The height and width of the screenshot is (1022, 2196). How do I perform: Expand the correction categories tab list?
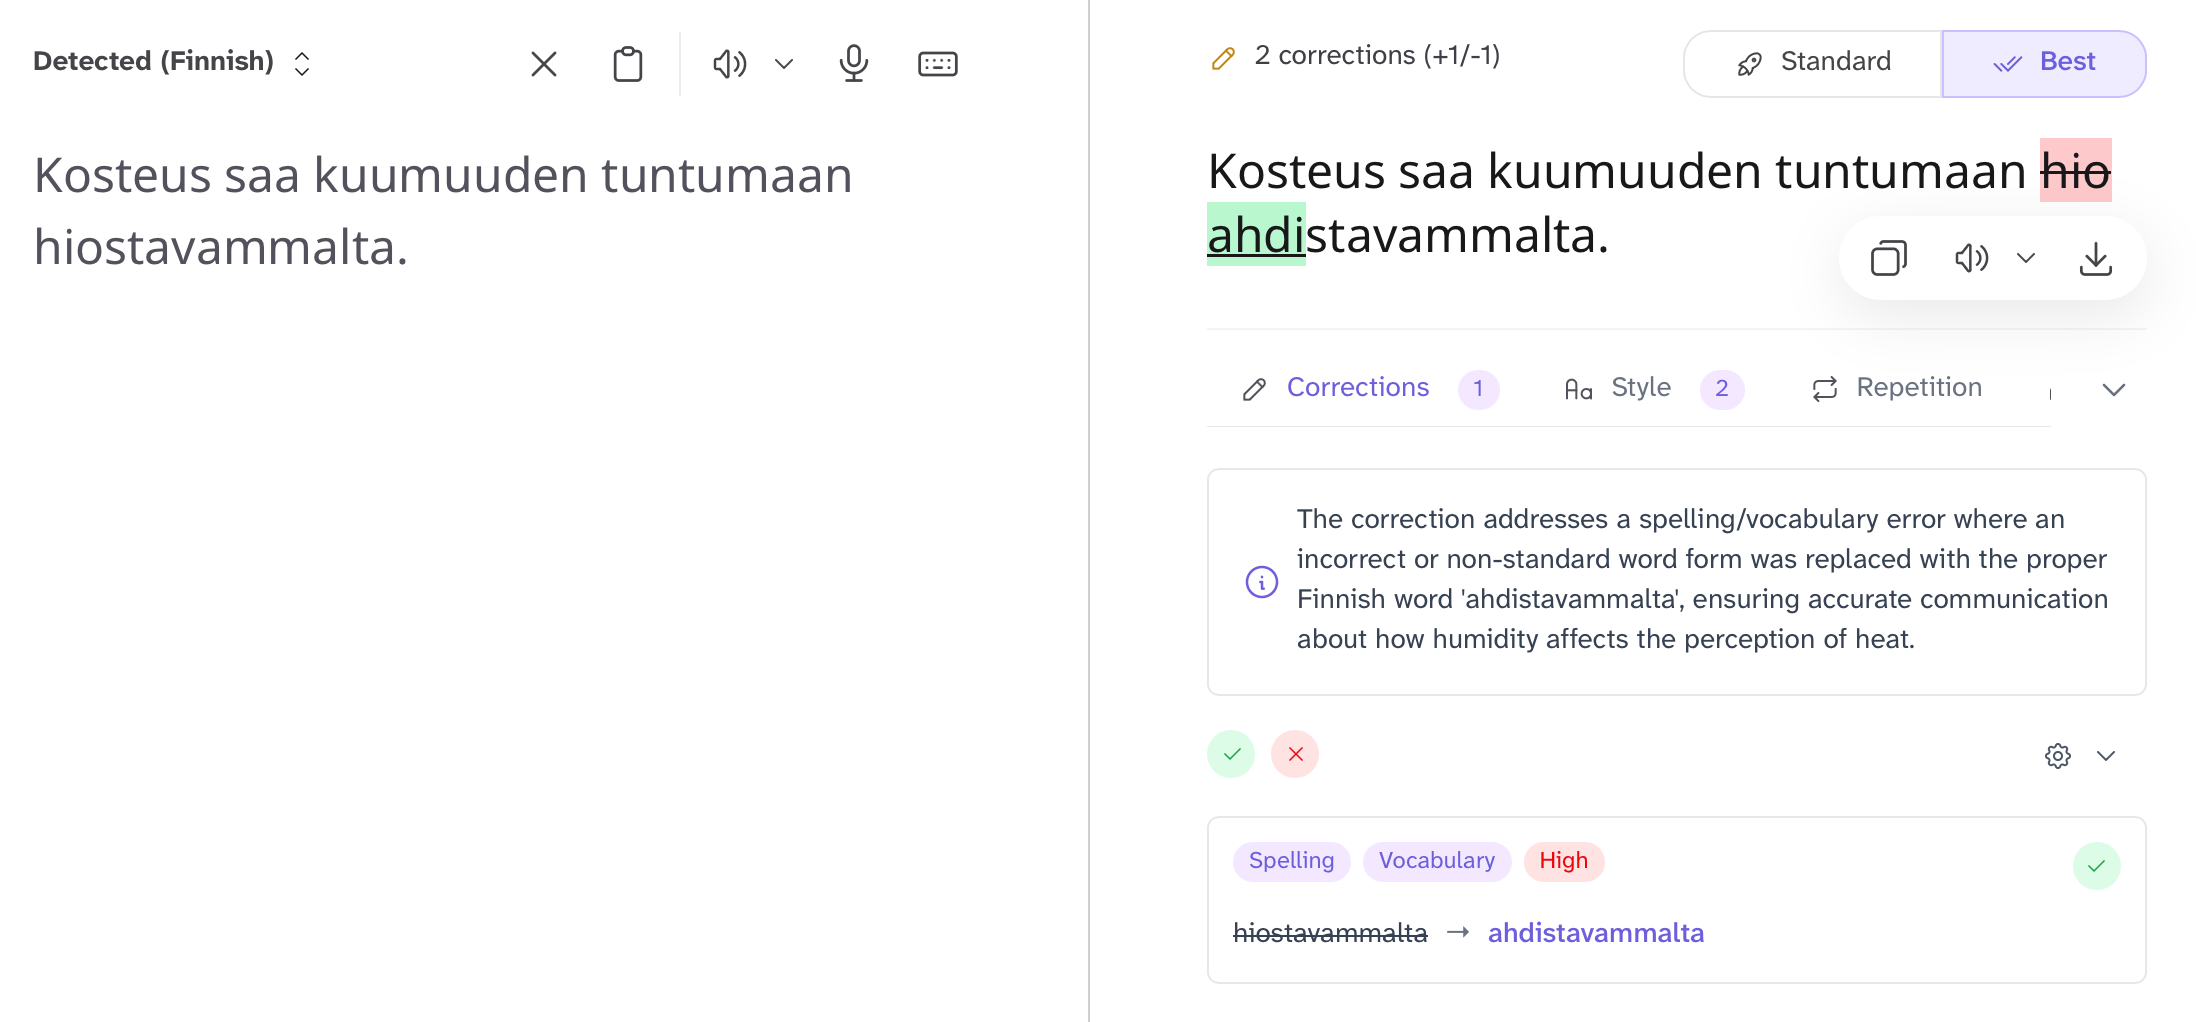pos(2113,389)
